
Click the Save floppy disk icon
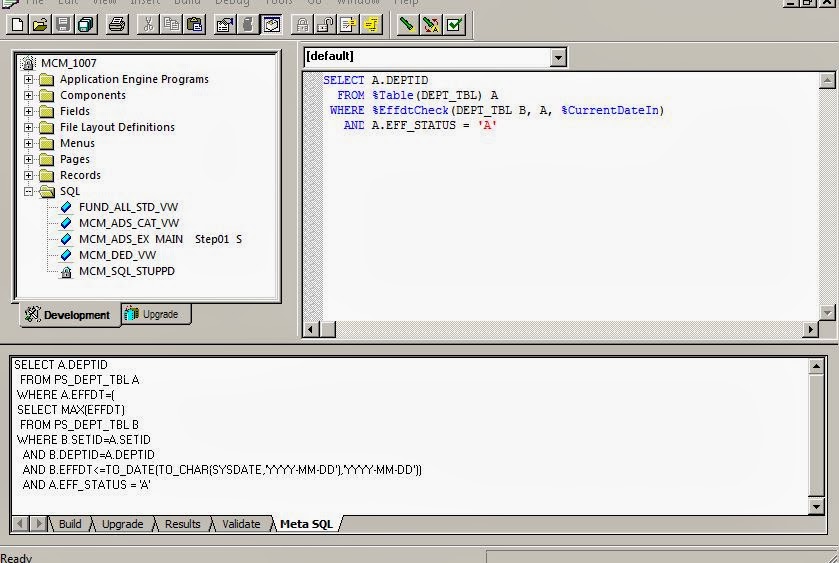coord(63,25)
